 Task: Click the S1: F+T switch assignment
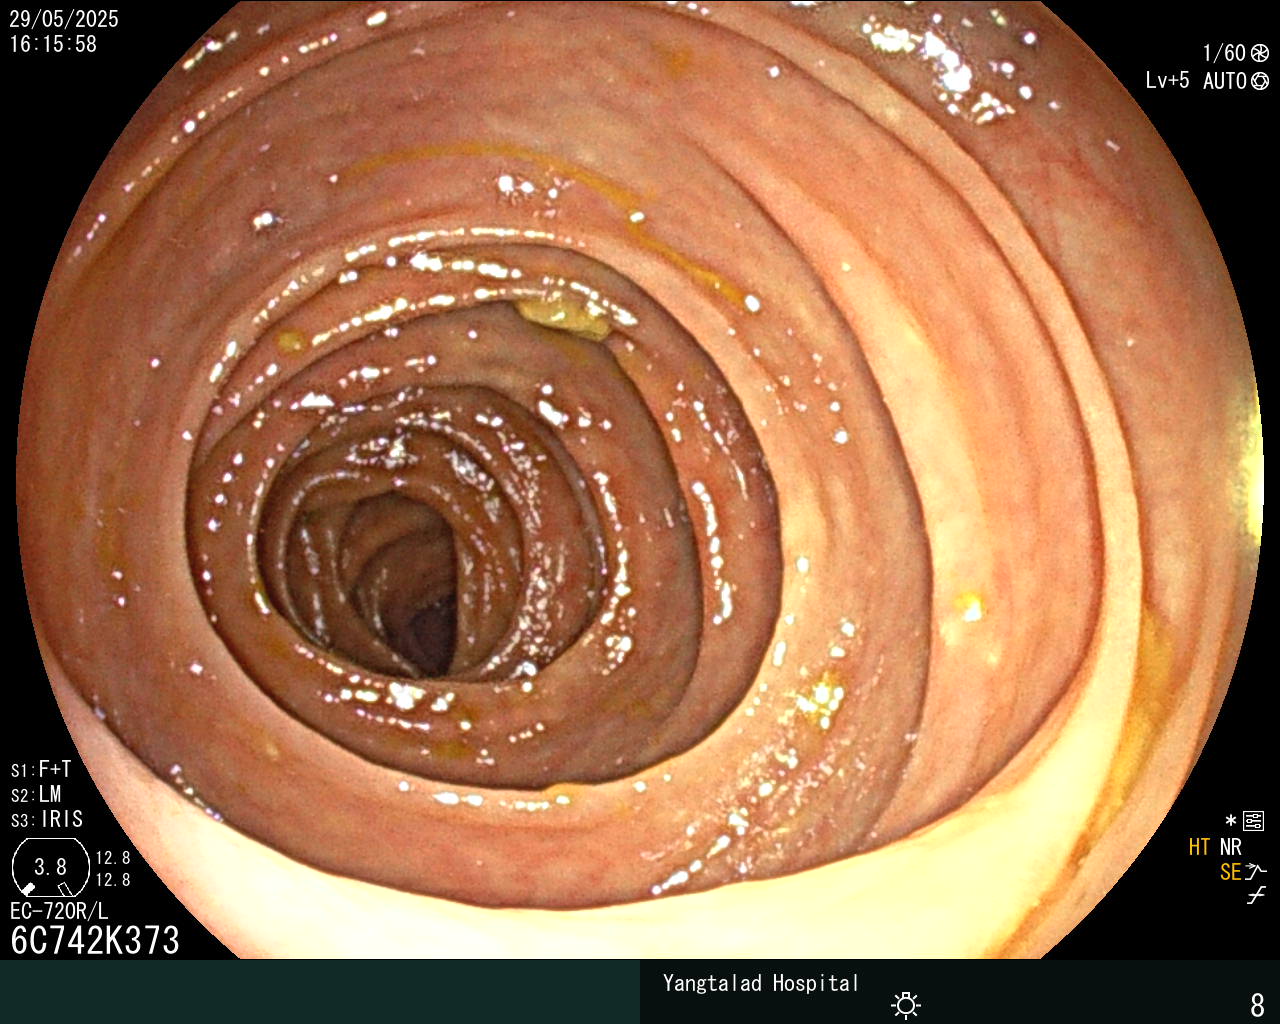point(41,769)
